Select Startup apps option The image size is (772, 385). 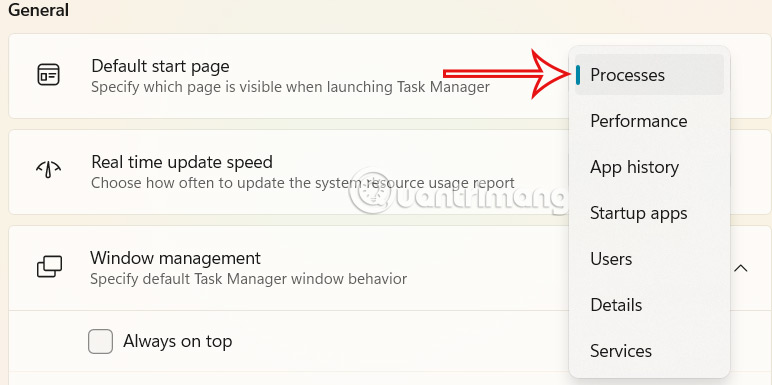pyautogui.click(x=649, y=213)
